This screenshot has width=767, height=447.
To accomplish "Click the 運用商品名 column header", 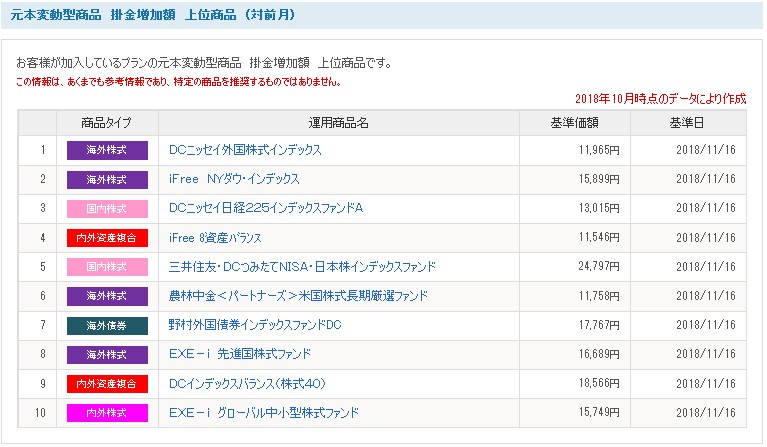I will click(338, 123).
